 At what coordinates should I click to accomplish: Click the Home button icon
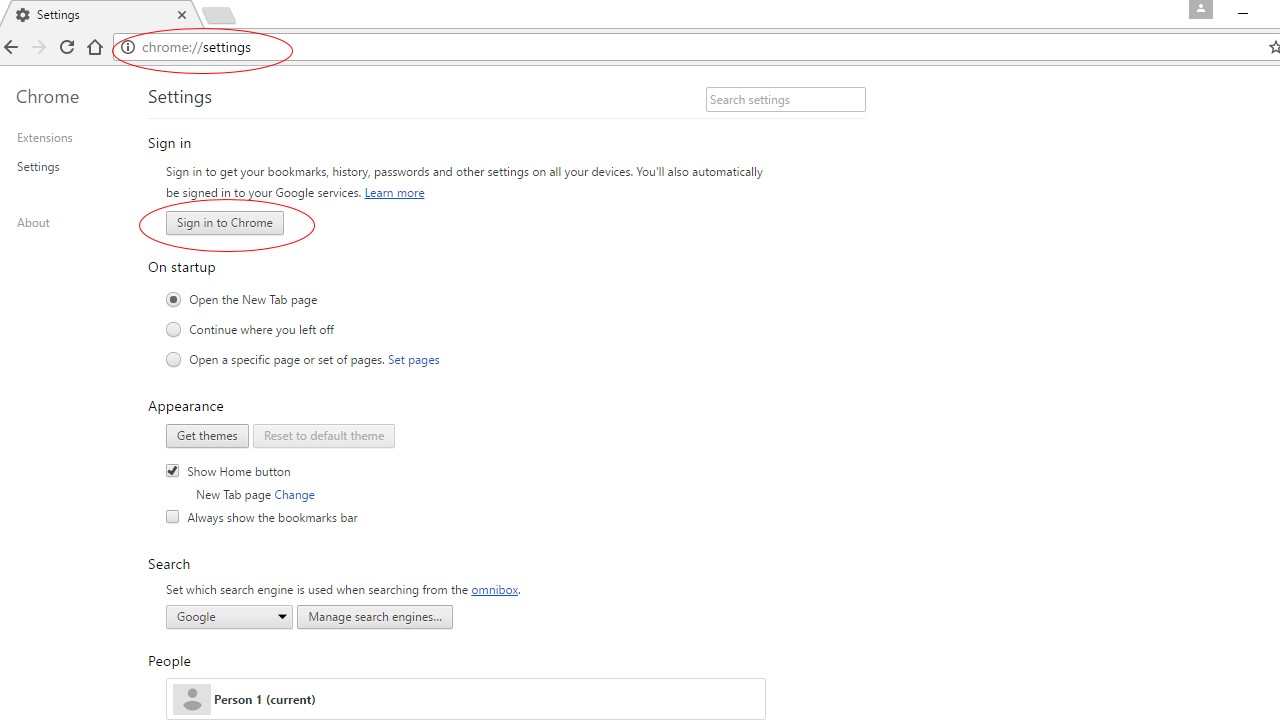click(x=95, y=47)
